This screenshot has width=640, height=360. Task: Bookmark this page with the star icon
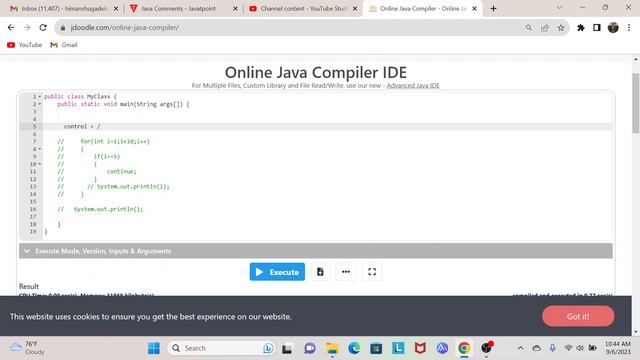coord(561,27)
